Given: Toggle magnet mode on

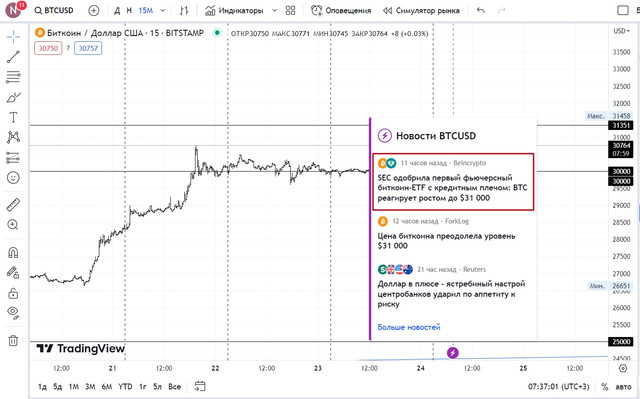Looking at the screenshot, I should tap(13, 253).
